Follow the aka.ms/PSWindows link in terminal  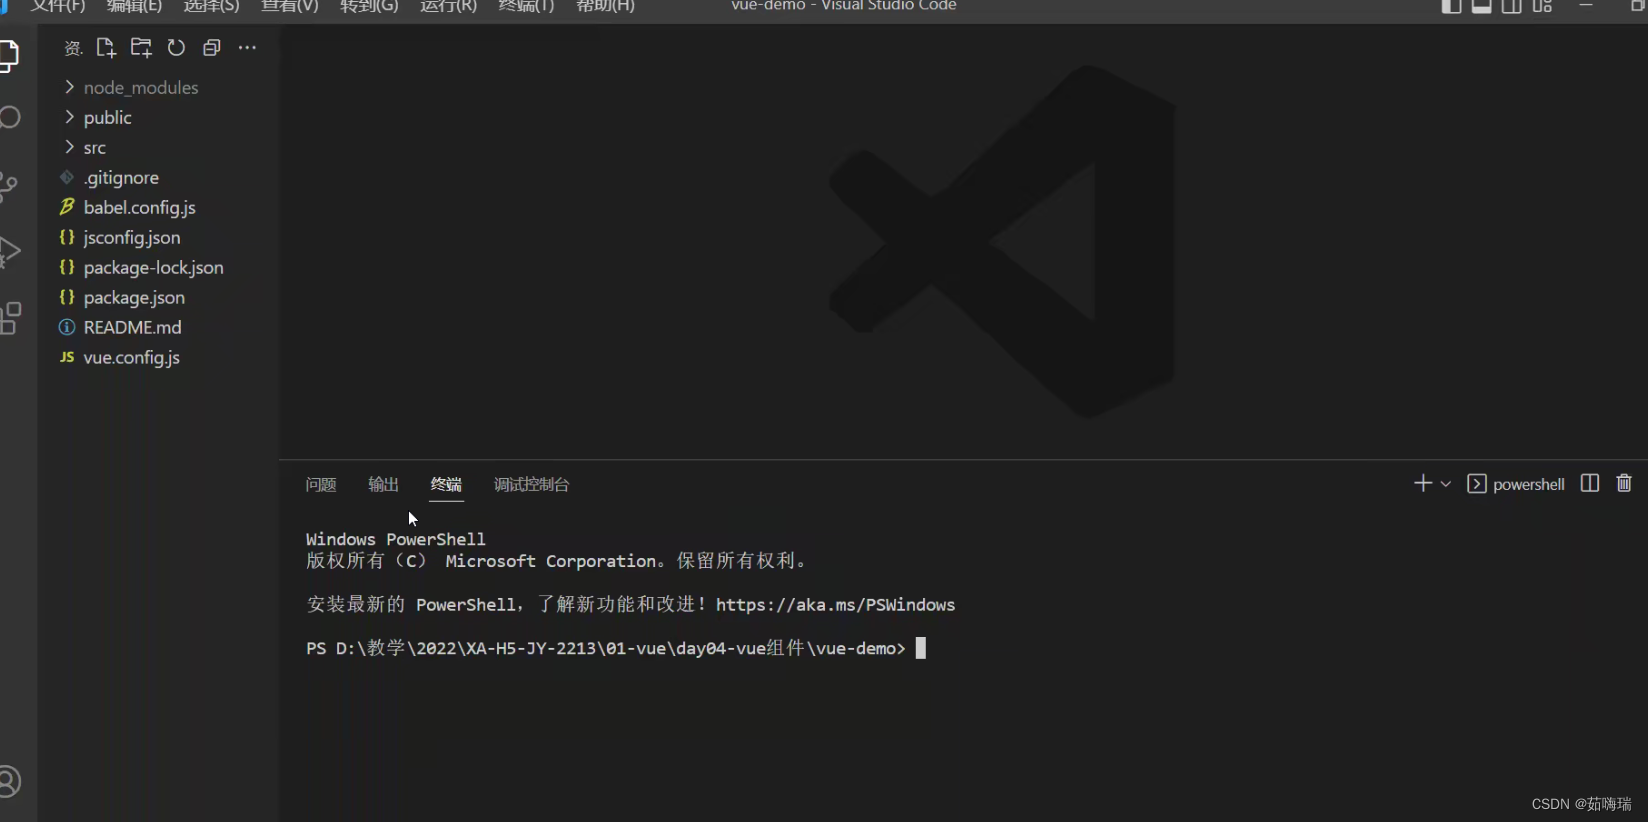pos(835,605)
